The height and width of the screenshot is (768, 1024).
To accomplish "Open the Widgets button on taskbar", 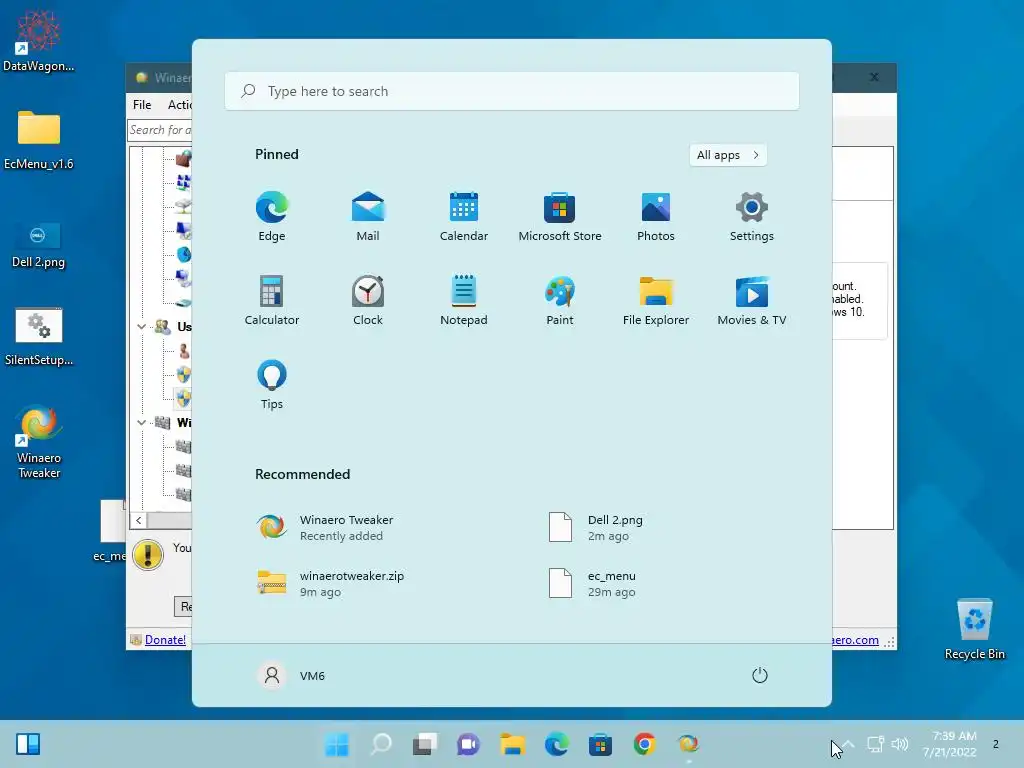I will tap(28, 744).
